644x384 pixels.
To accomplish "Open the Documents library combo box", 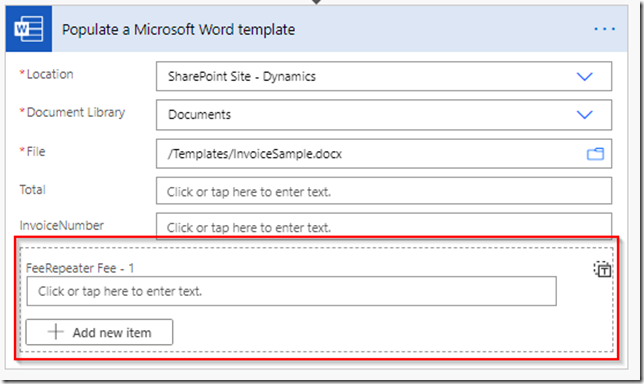I will (384, 115).
